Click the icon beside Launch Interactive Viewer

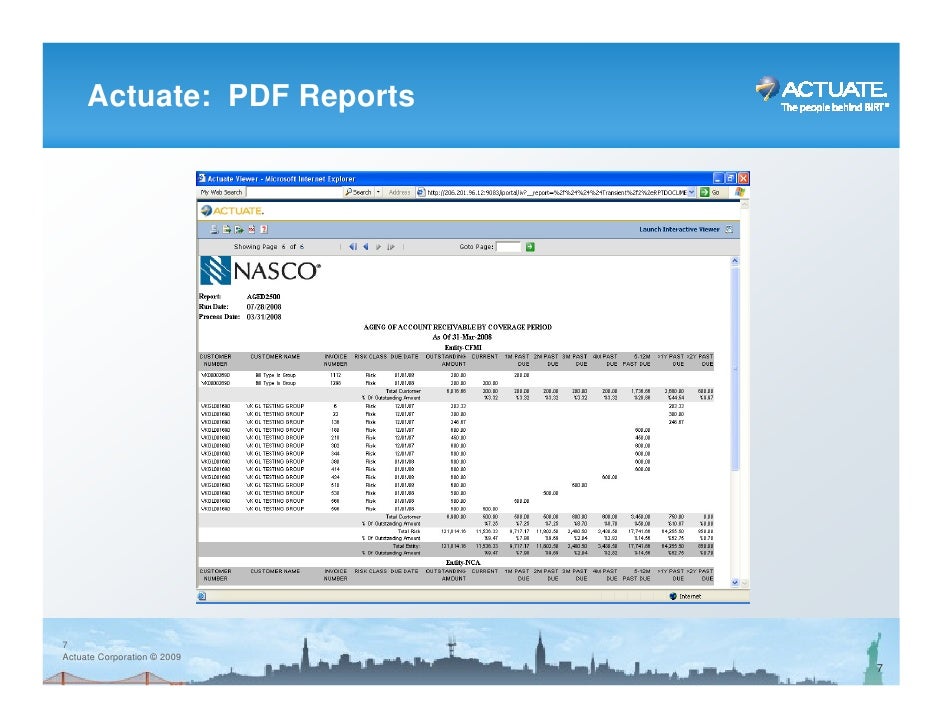(x=729, y=229)
